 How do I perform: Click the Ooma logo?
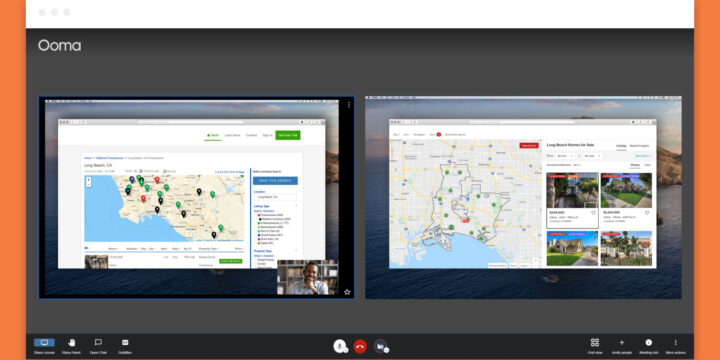[x=59, y=45]
